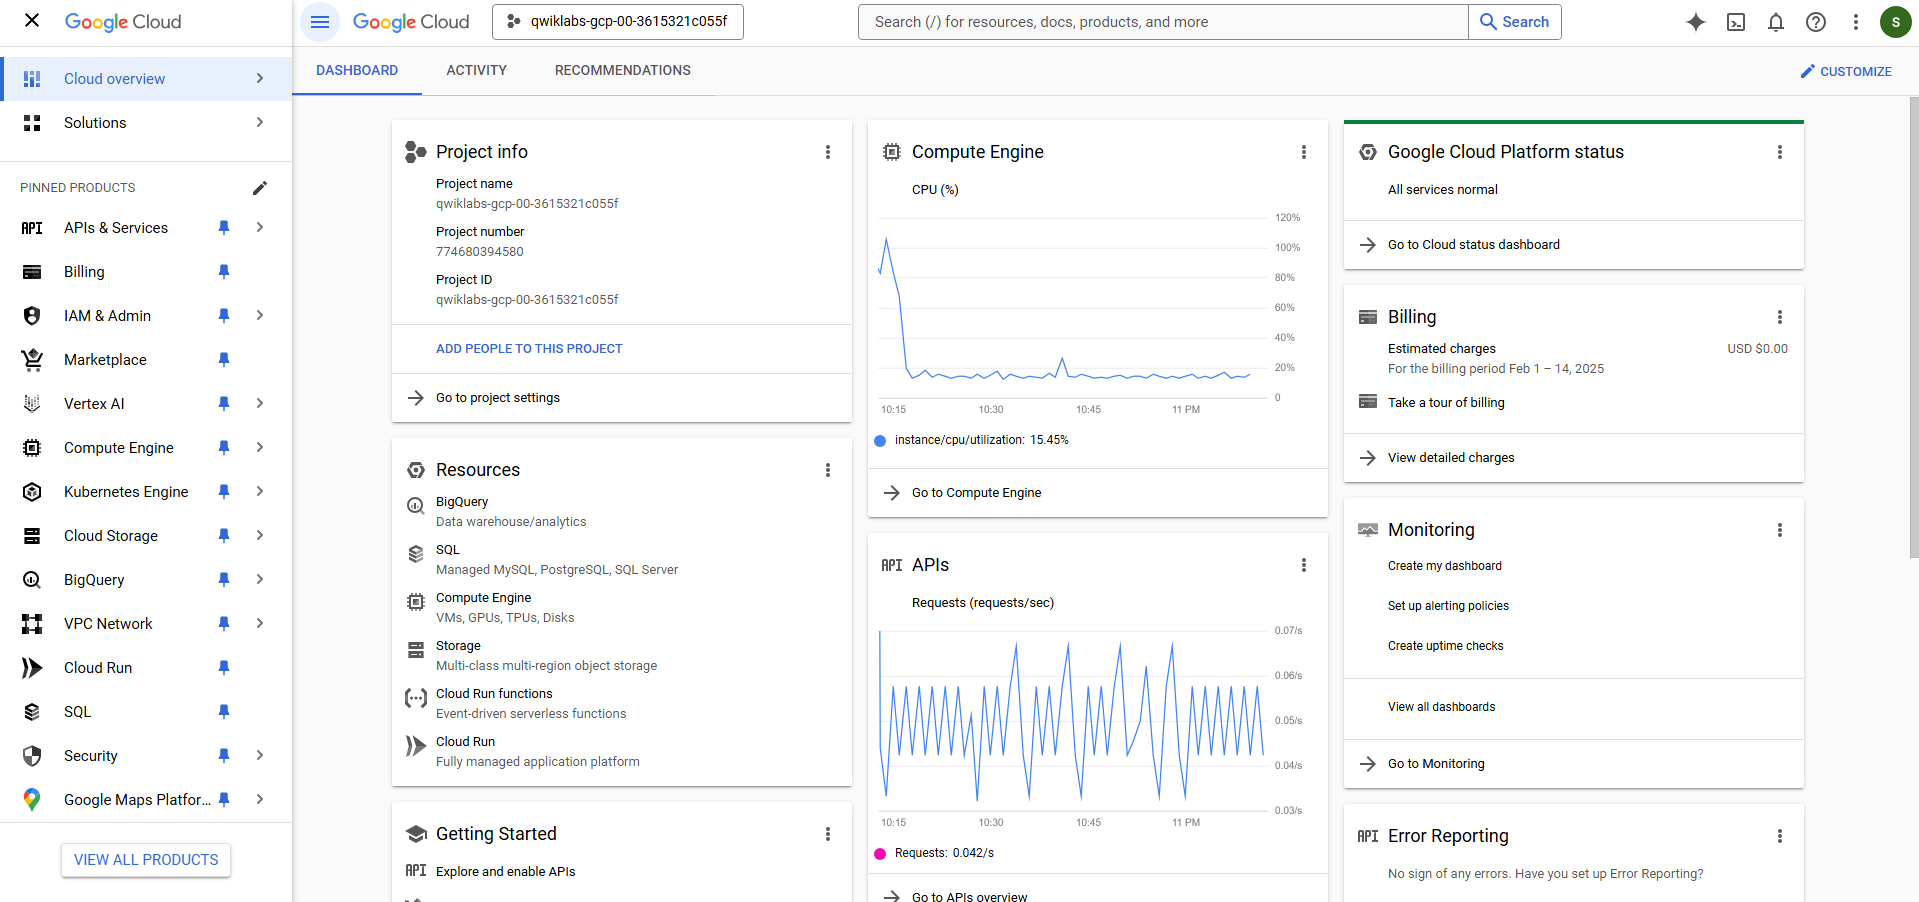Screen dimensions: 1919x902
Task: Click View detailed charges link
Action: (1451, 458)
